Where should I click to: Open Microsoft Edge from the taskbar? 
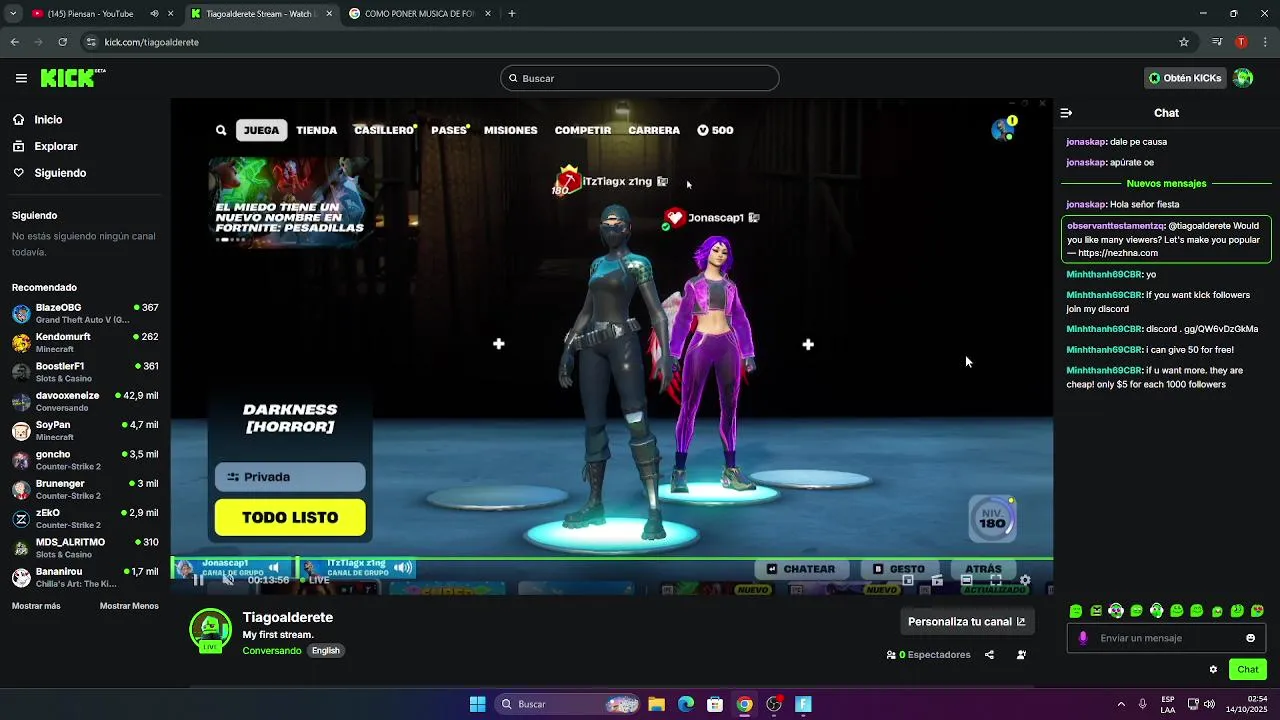pyautogui.click(x=686, y=704)
